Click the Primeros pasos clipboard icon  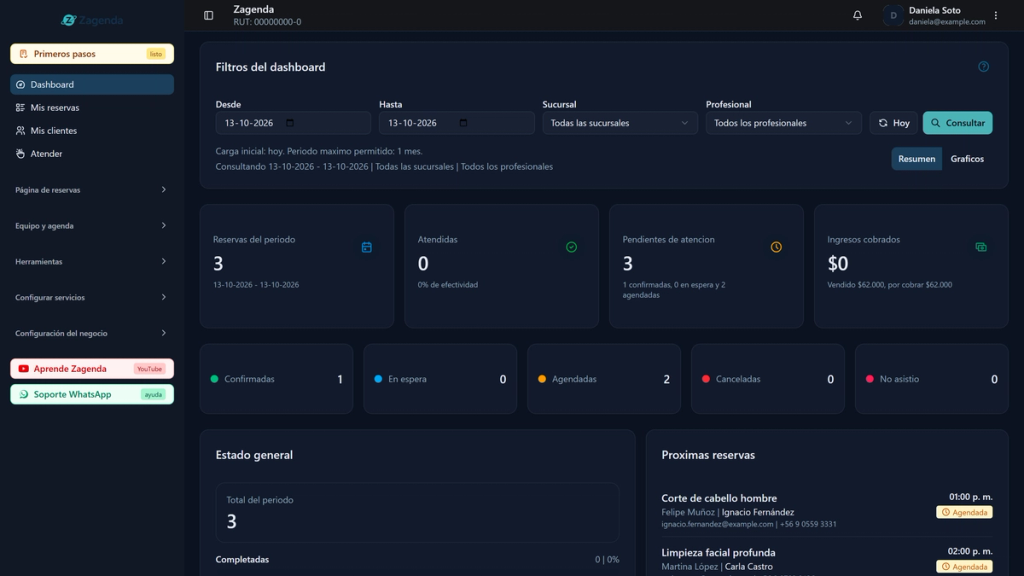tap(24, 54)
